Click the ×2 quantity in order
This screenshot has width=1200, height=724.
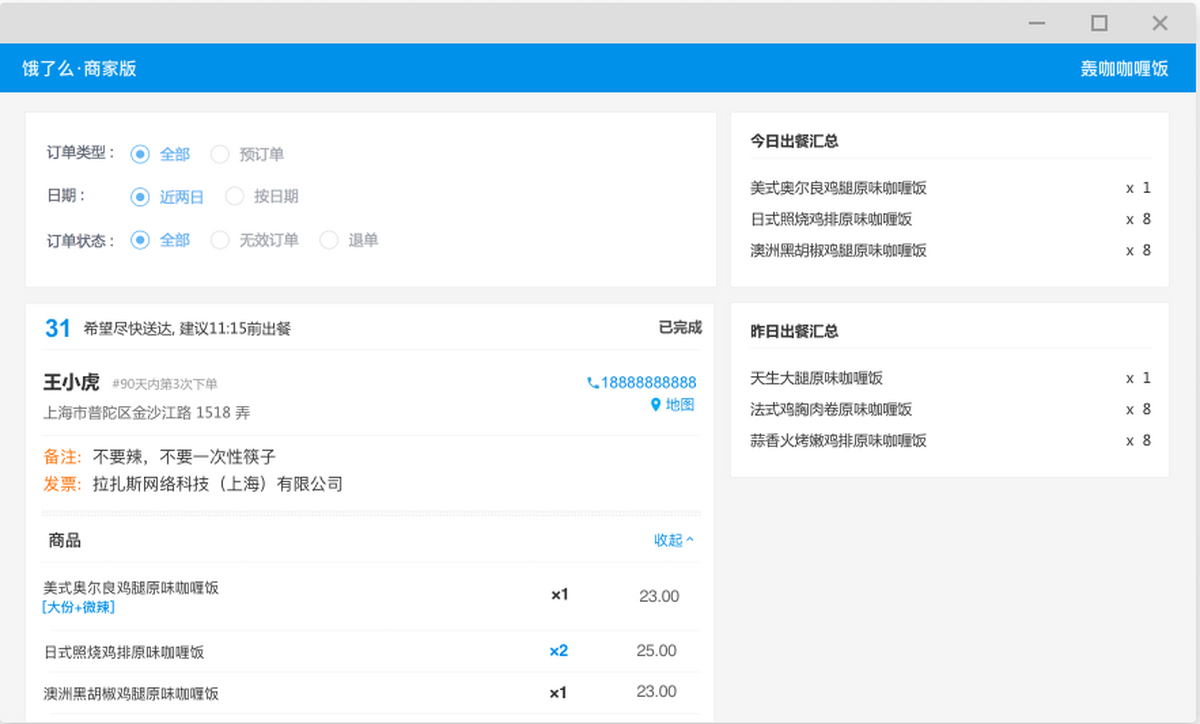(559, 651)
